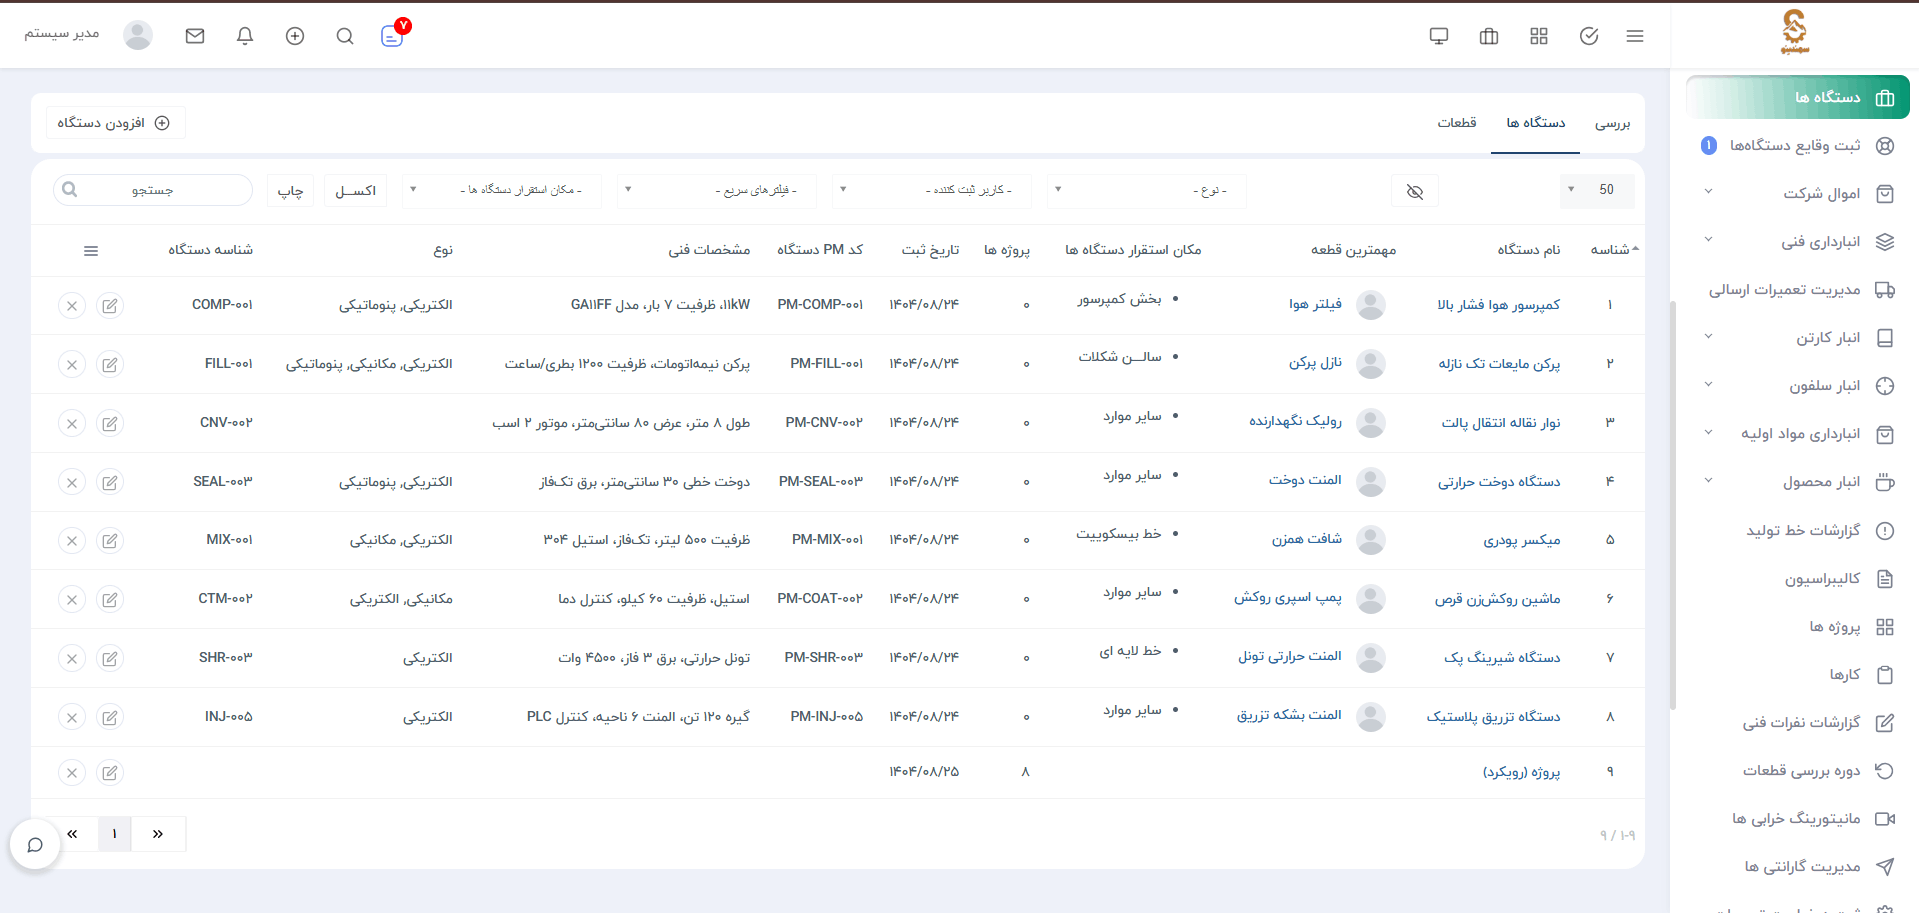Click the user avatar next to مدیر سیستم
This screenshot has height=913, width=1919.
138,35
